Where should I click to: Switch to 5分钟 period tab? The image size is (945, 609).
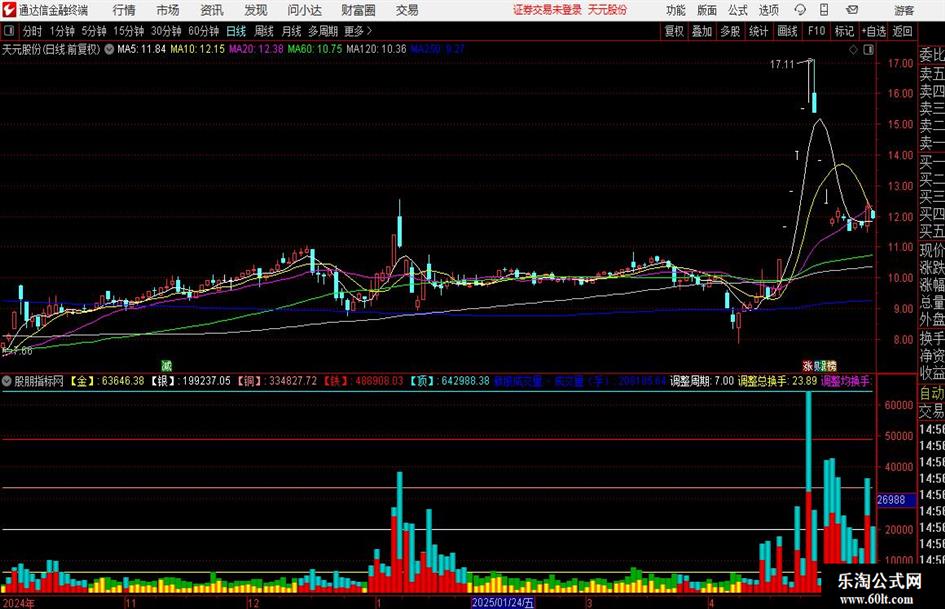pyautogui.click(x=94, y=31)
